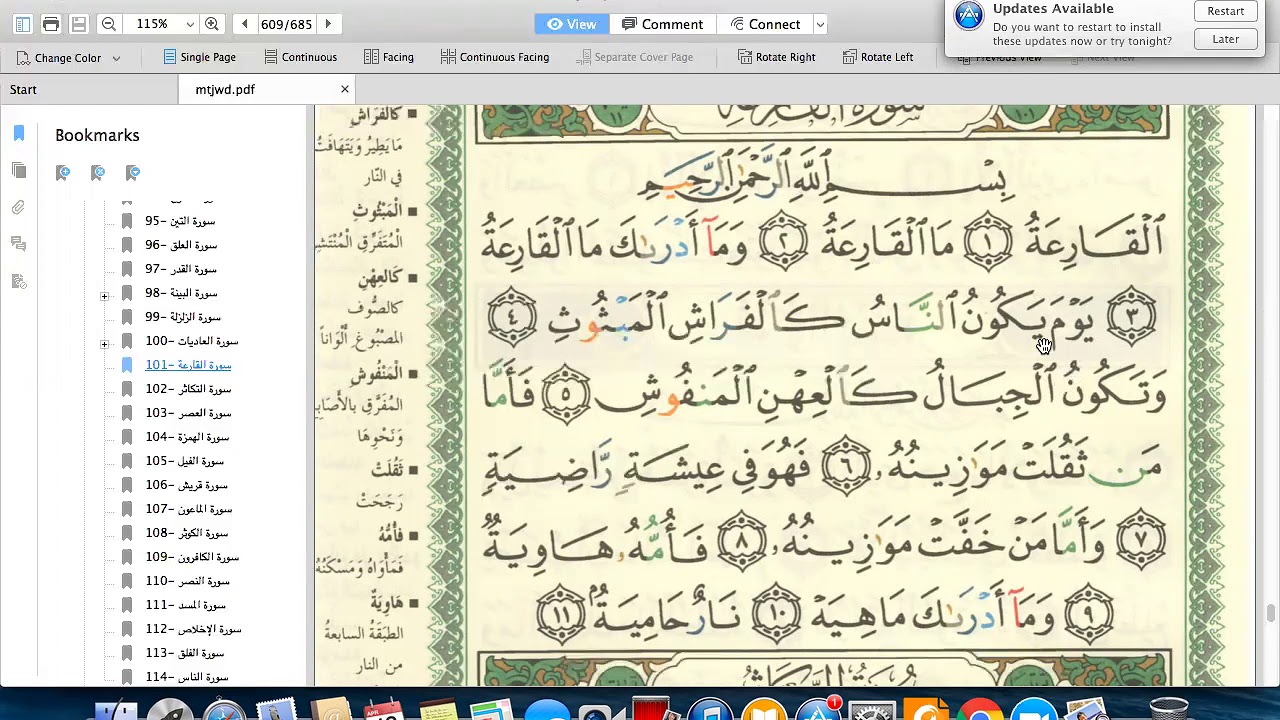Switch to Continuous view mode
1280x720 pixels.
click(x=300, y=57)
